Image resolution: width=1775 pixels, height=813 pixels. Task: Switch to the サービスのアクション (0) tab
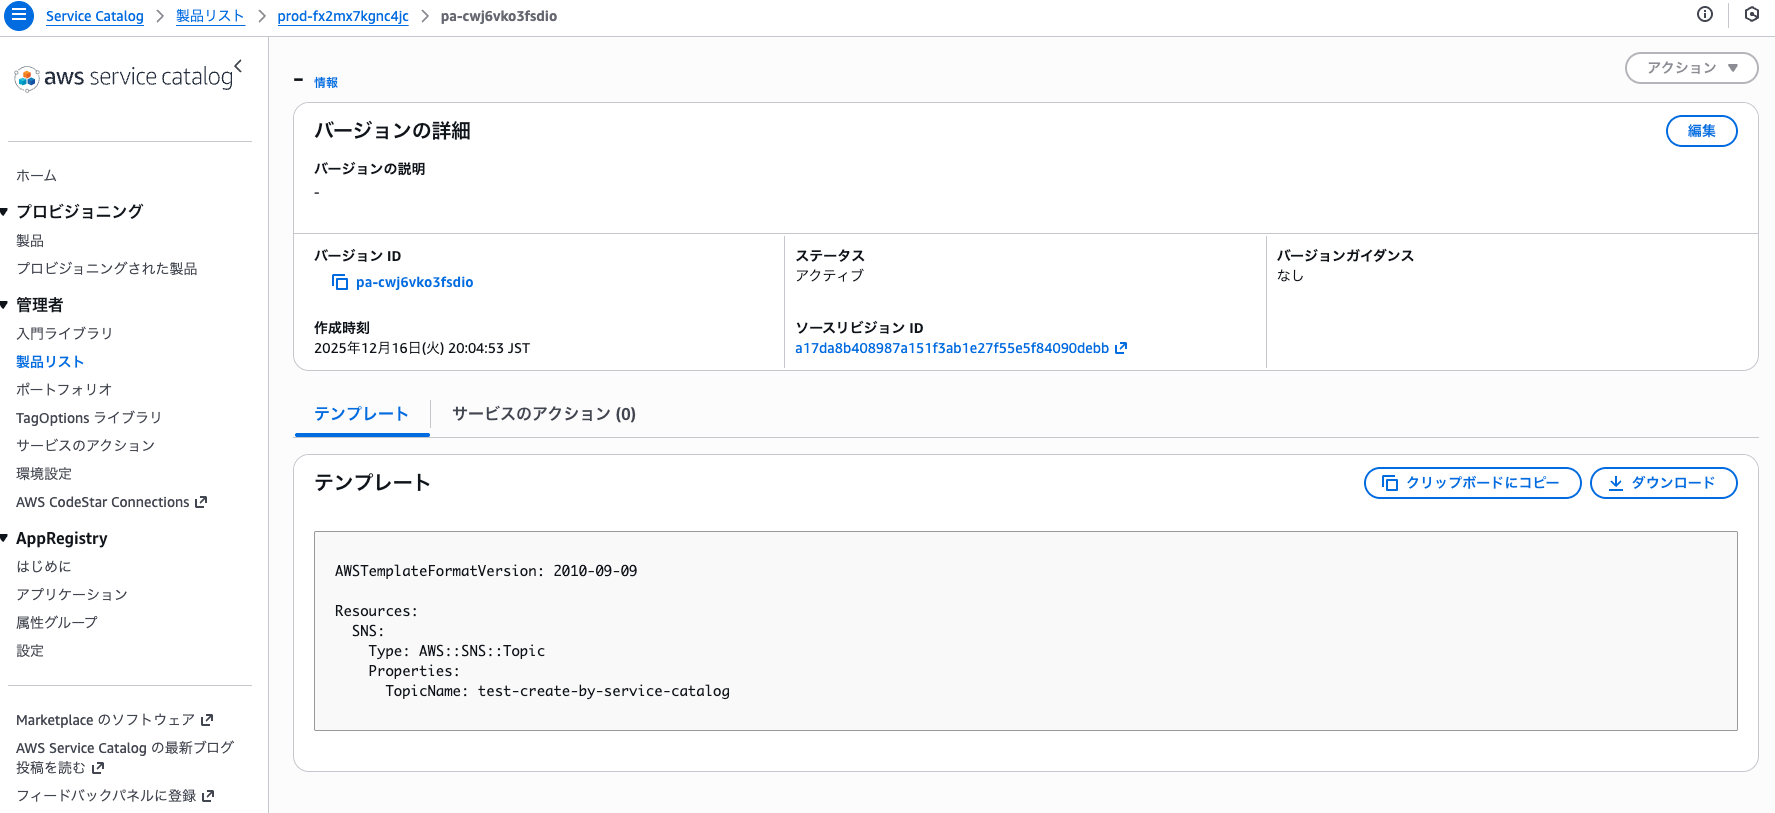pyautogui.click(x=543, y=414)
